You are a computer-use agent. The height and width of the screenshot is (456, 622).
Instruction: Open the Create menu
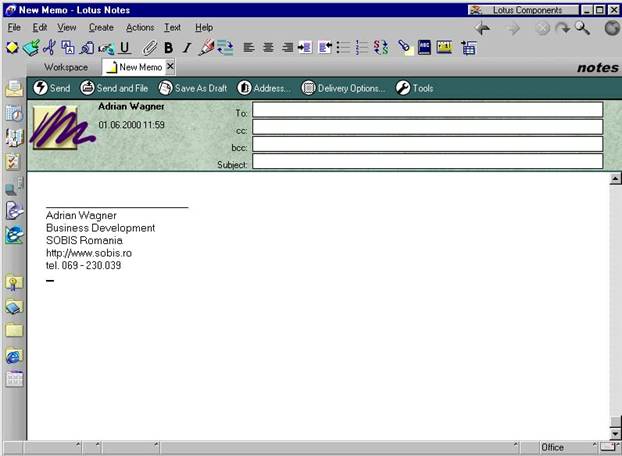point(101,27)
